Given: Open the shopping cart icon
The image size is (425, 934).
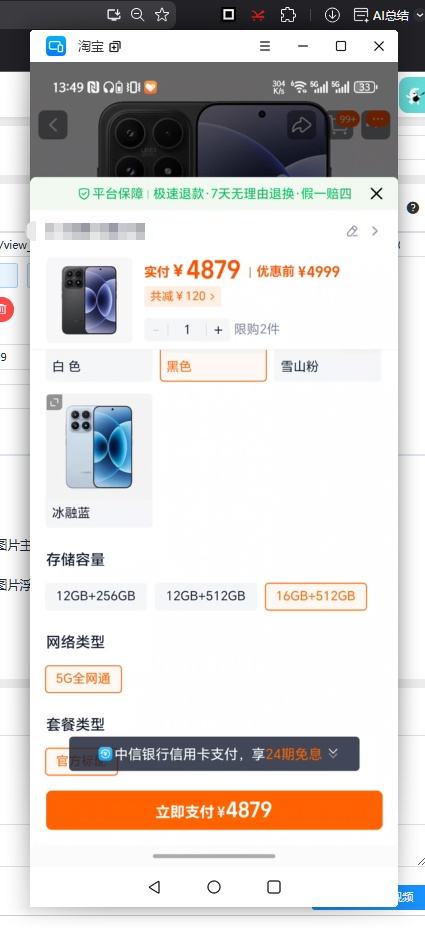Looking at the screenshot, I should pos(339,125).
